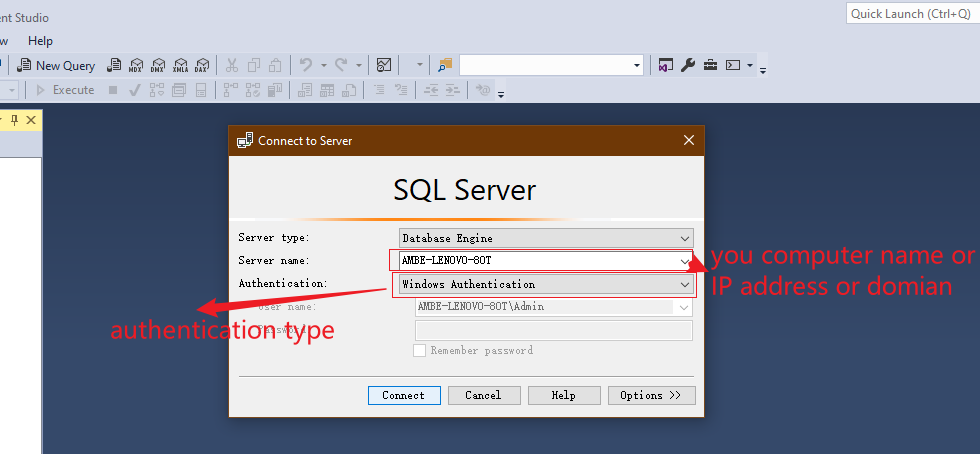Open toolbar options arrow on top row
The width and height of the screenshot is (980, 454).
coord(763,70)
